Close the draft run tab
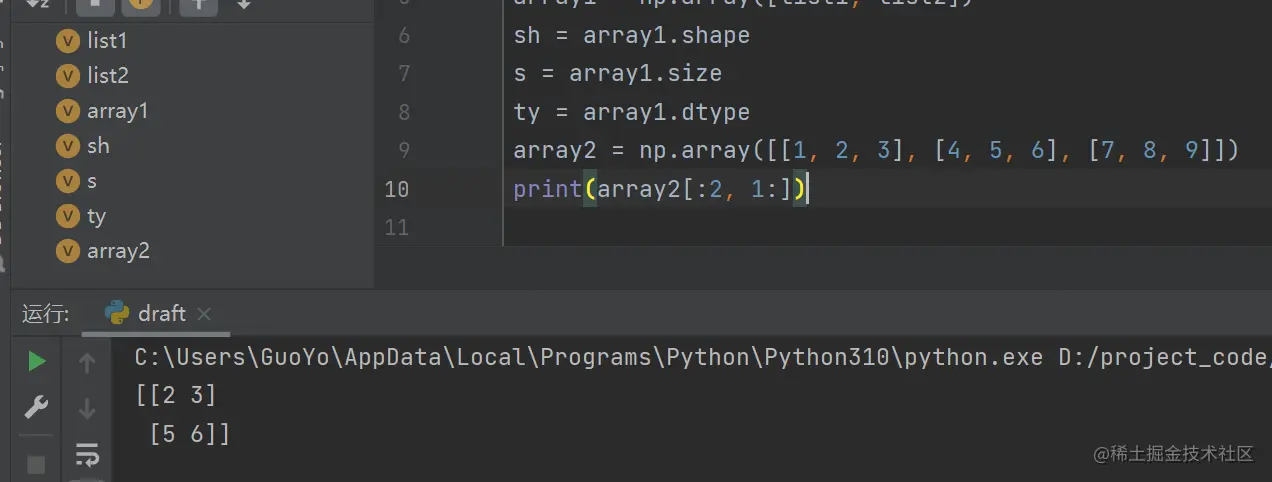The width and height of the screenshot is (1272, 482). (x=204, y=314)
